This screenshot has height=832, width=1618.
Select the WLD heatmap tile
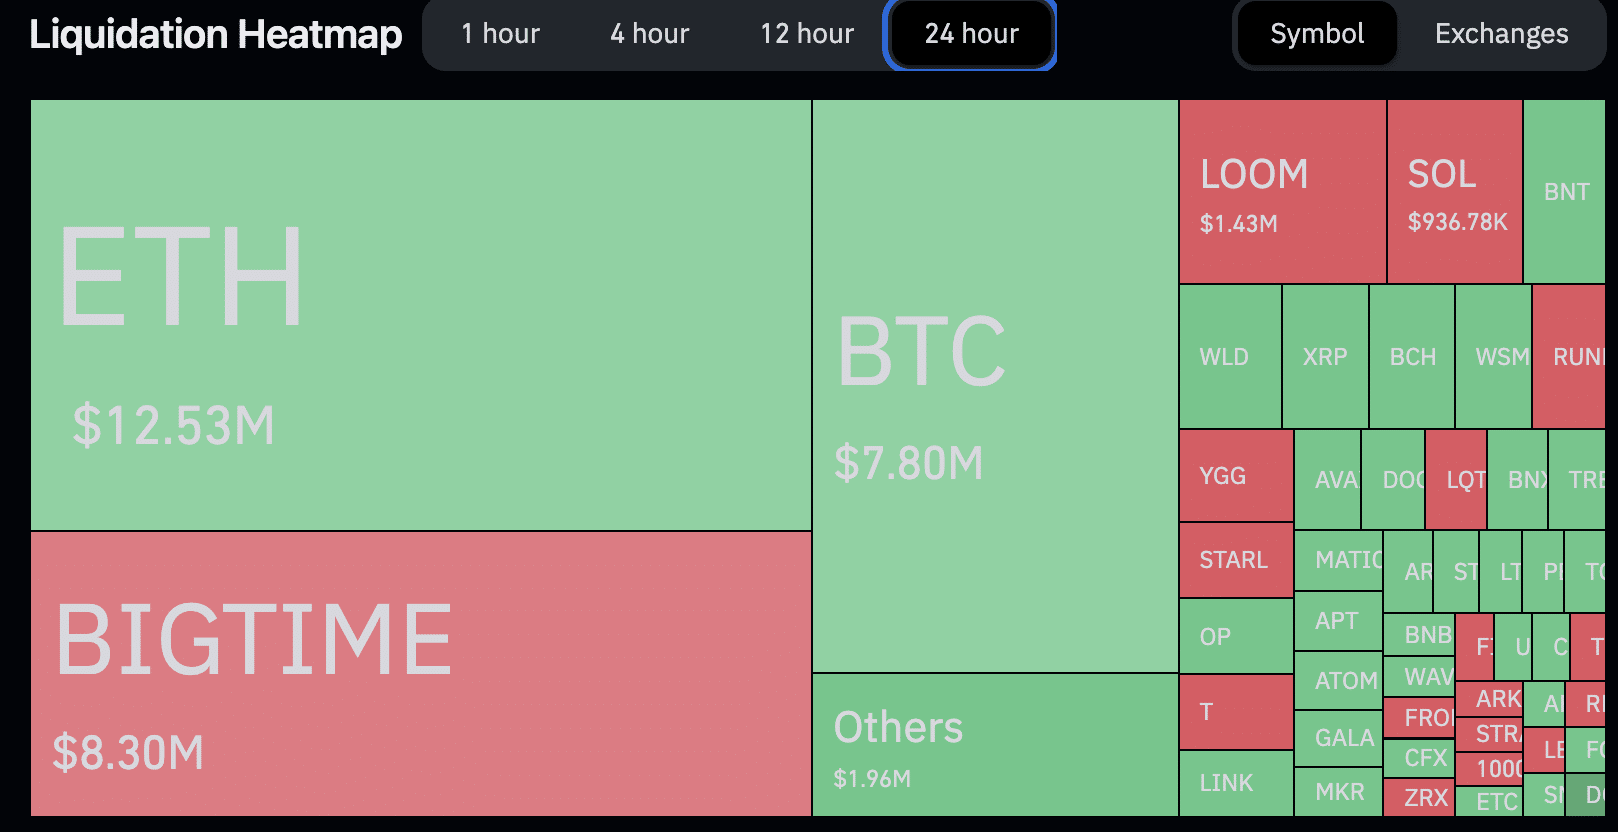pos(1230,357)
